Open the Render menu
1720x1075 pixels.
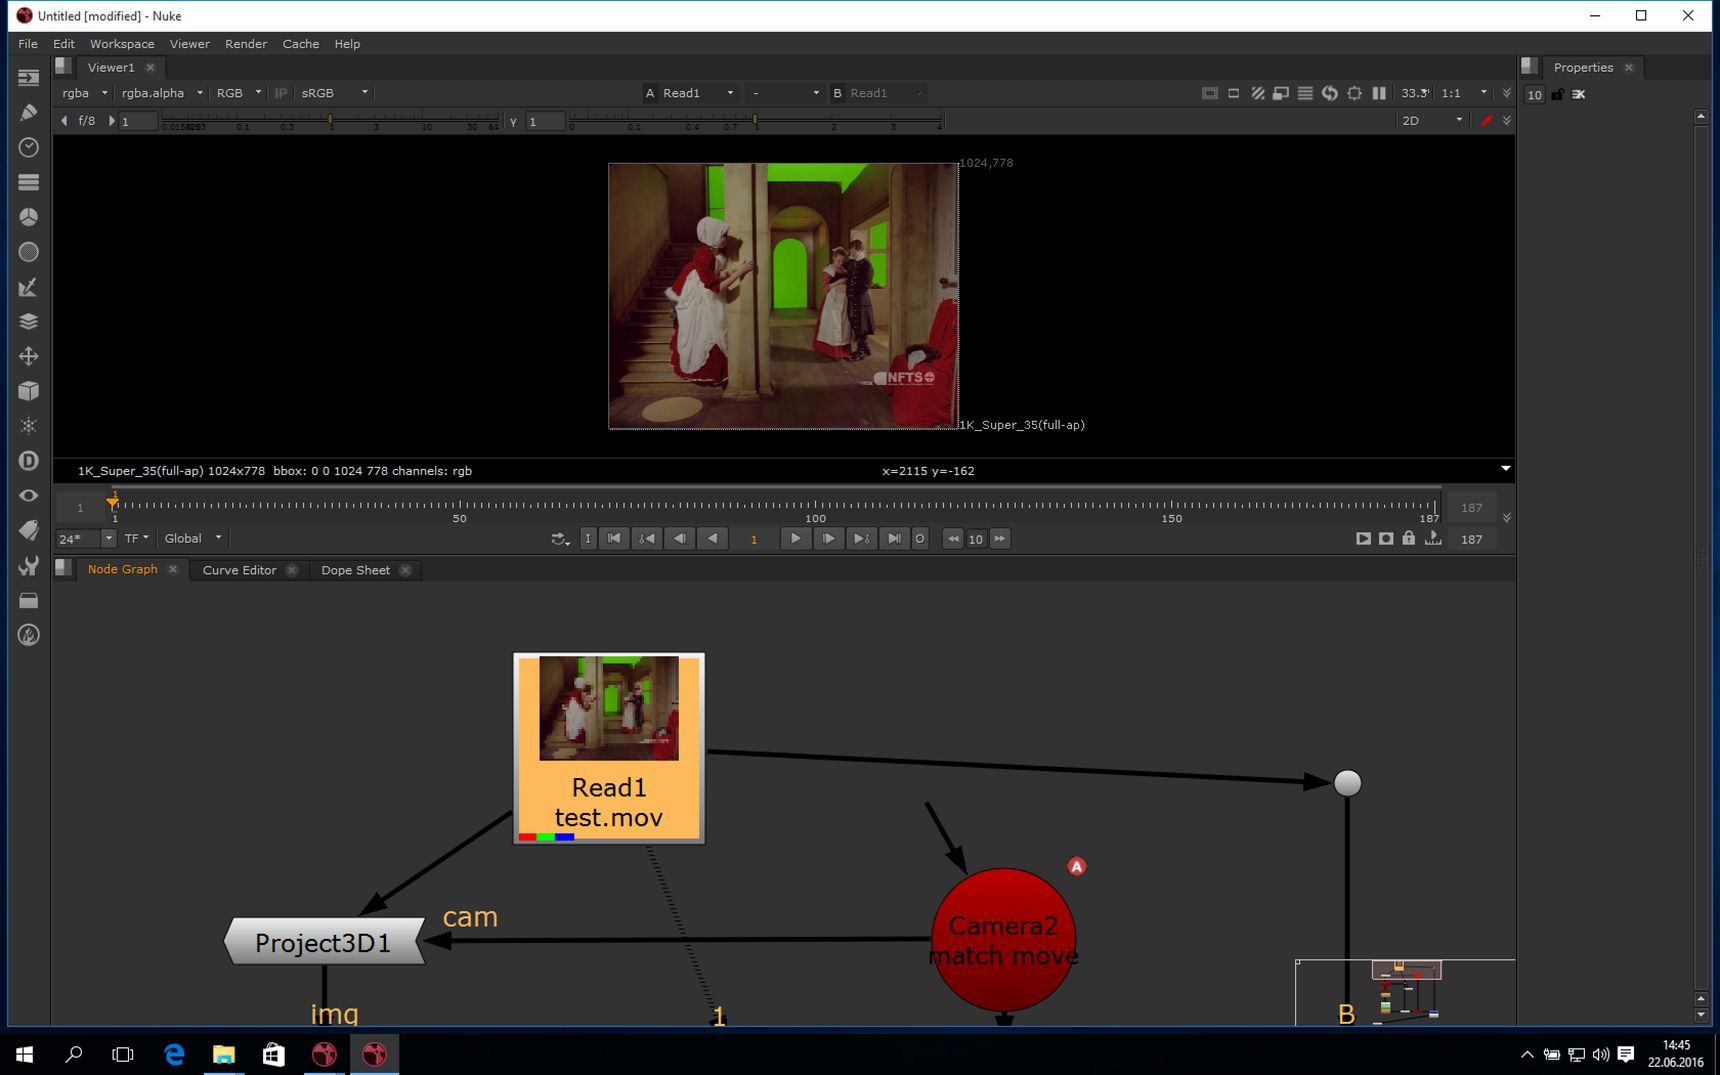pyautogui.click(x=245, y=44)
